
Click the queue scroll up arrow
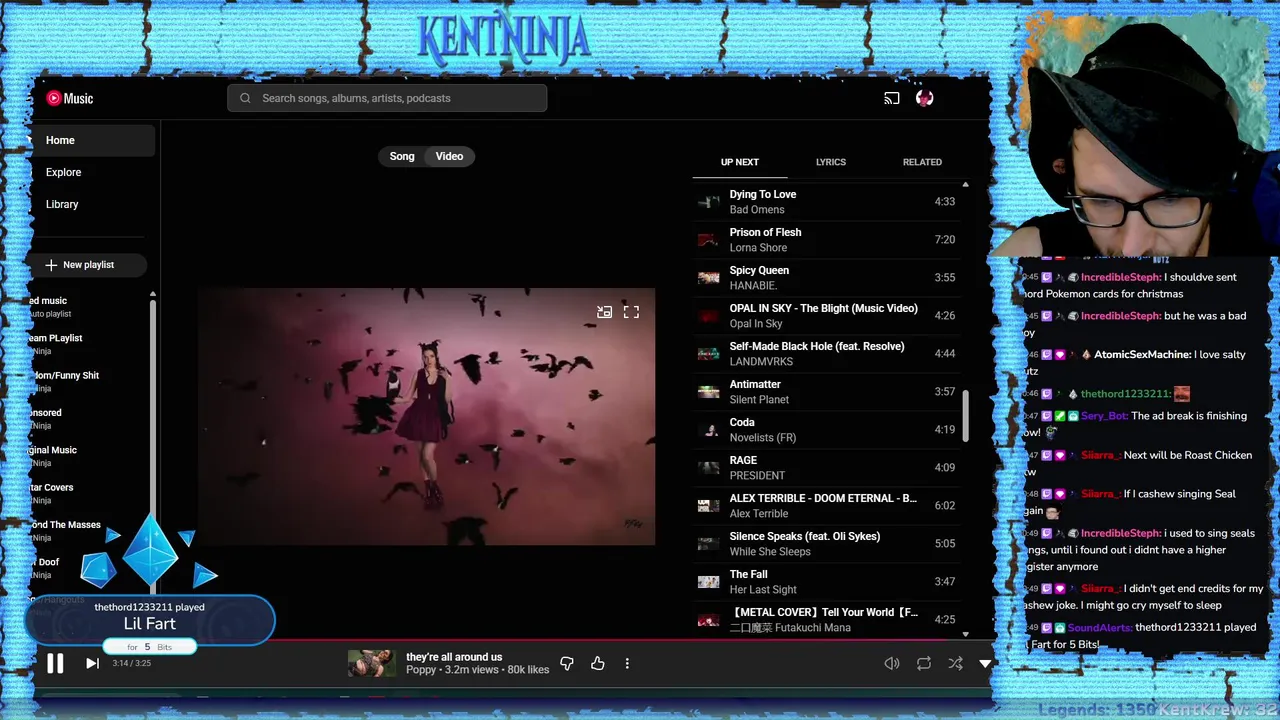click(965, 185)
